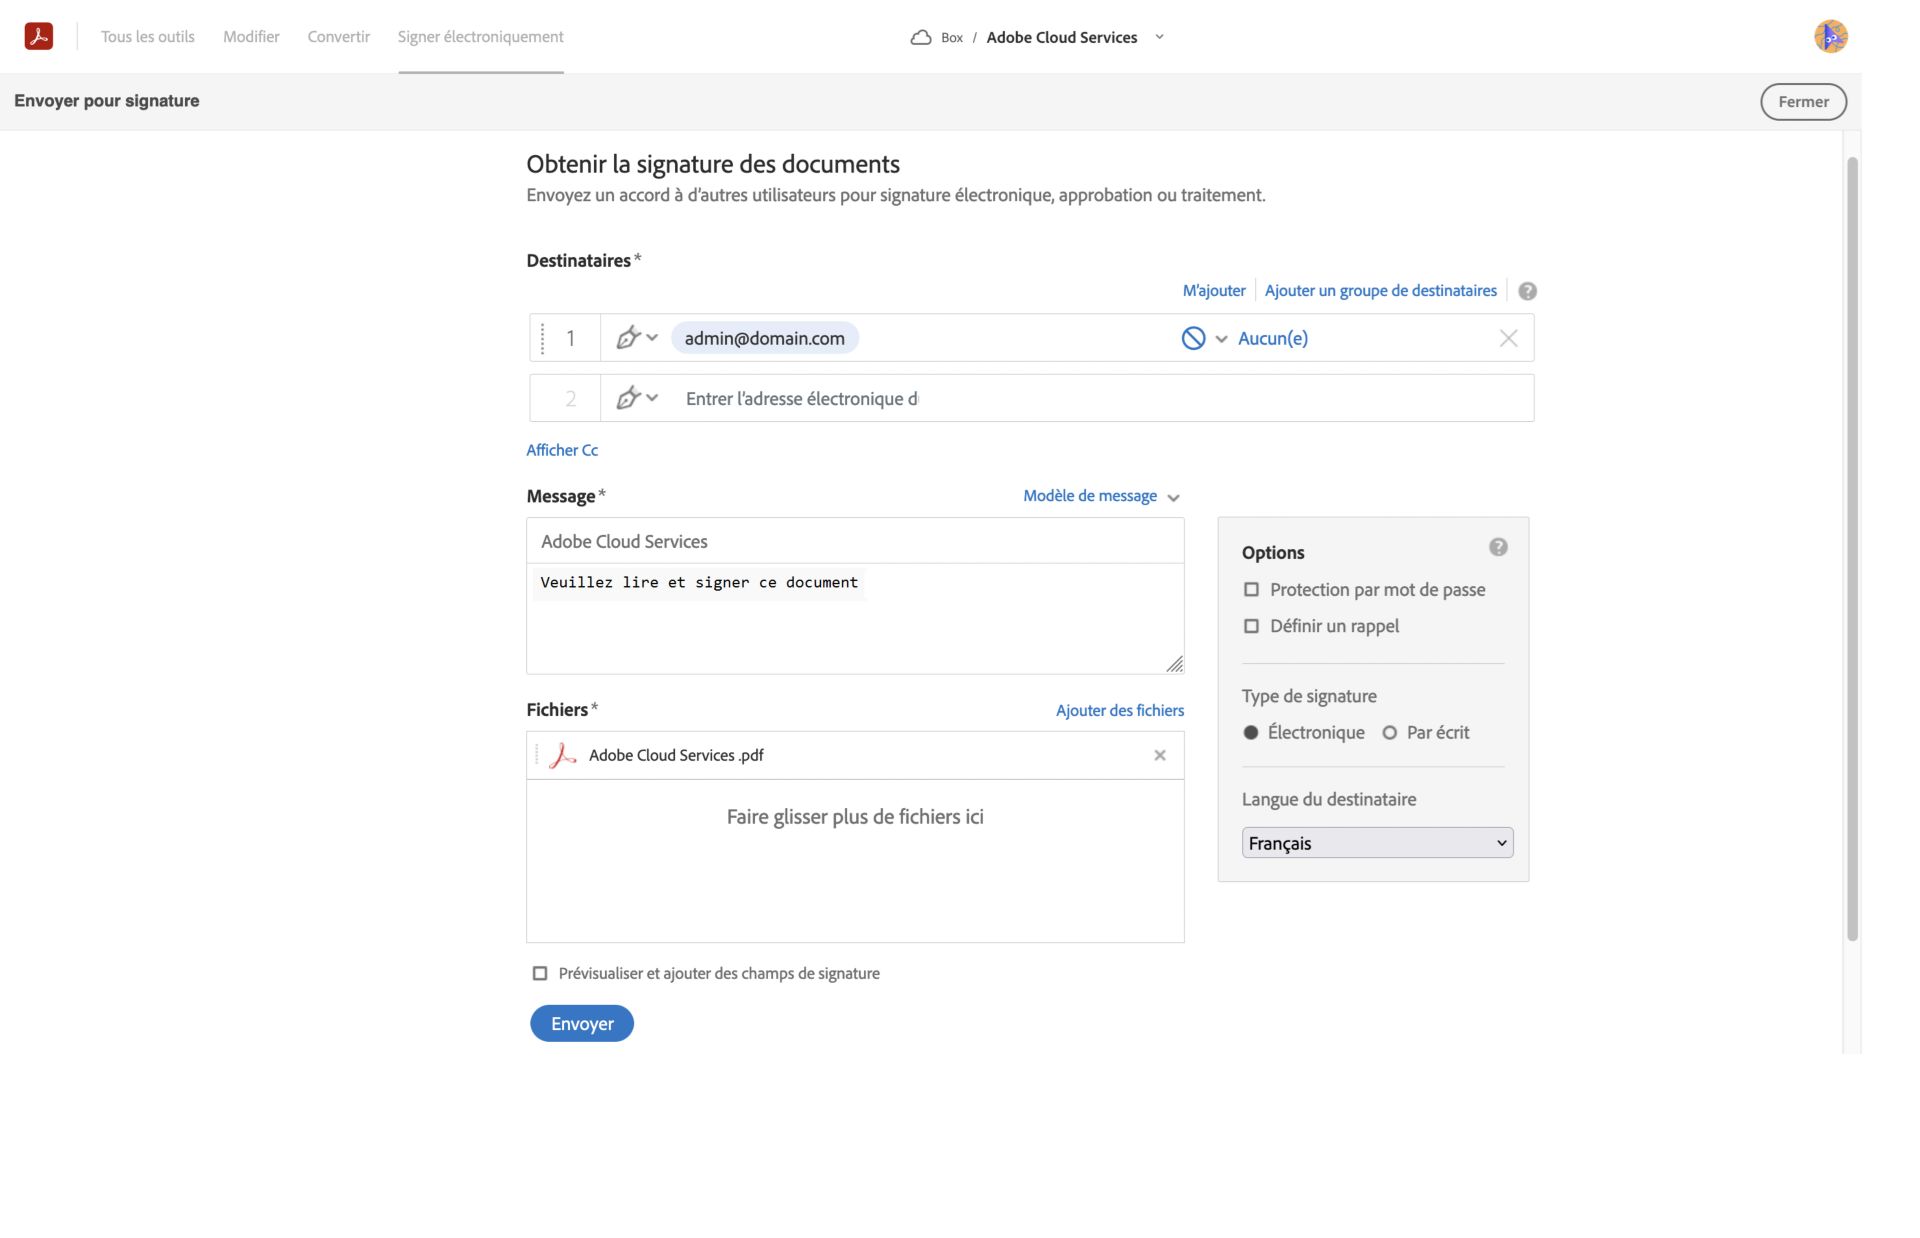Click the Envoyer button
Screen dimensions: 1920x1238
pos(582,1023)
